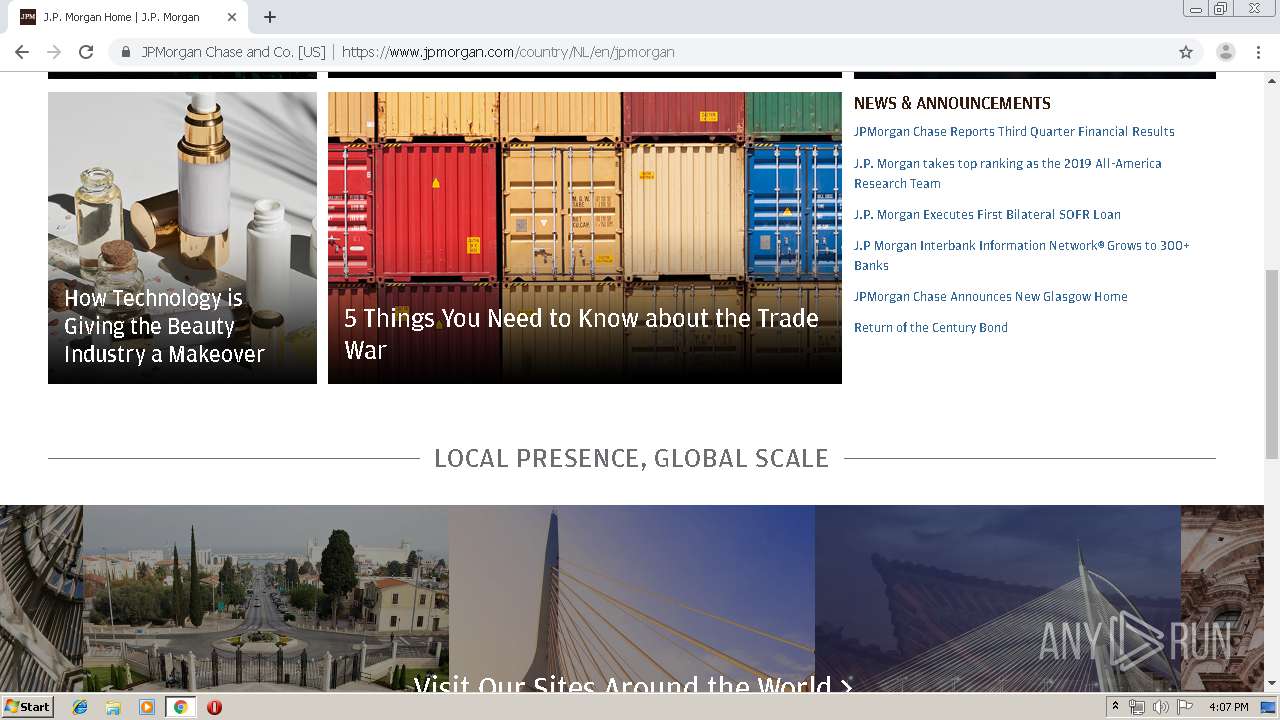Open the Opera icon in the taskbar
The width and height of the screenshot is (1280, 720).
(x=214, y=707)
